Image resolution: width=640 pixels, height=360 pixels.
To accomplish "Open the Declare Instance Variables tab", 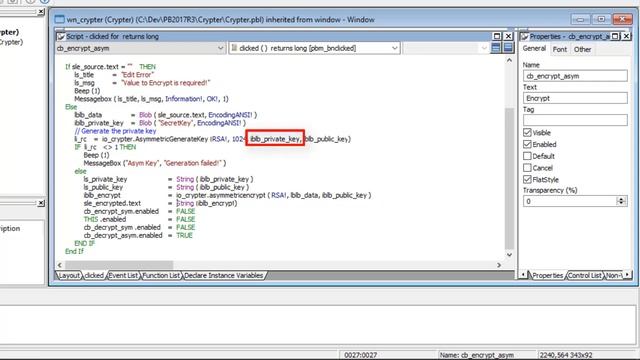I will [224, 276].
